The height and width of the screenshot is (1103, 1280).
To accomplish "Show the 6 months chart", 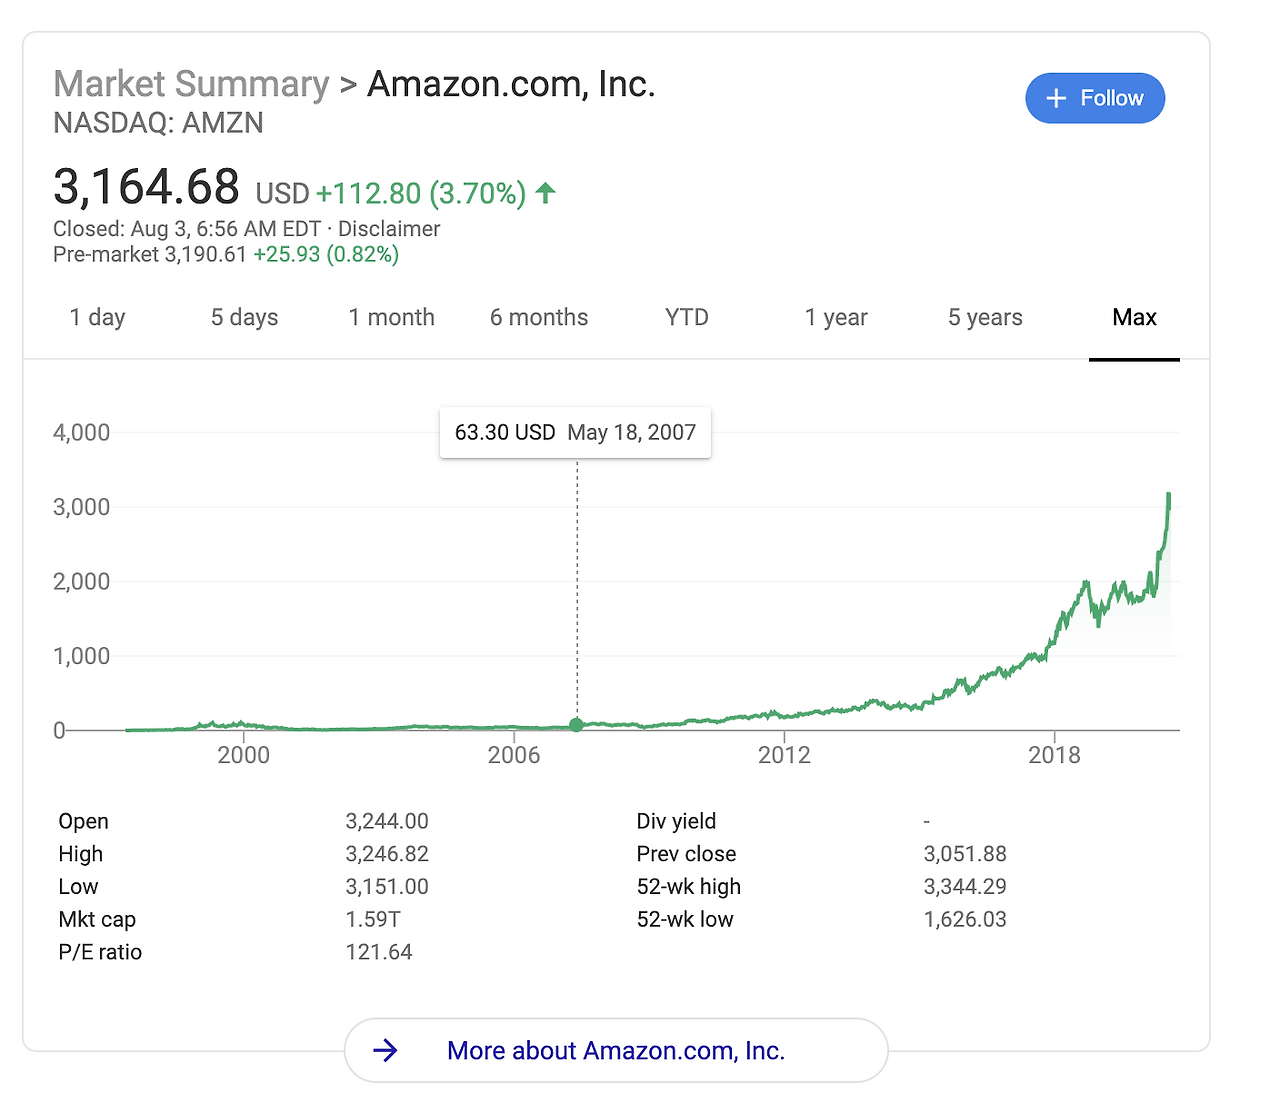I will pos(539,318).
